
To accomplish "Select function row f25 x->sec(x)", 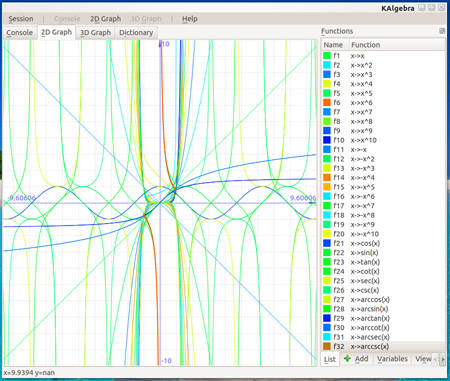I will (x=383, y=280).
